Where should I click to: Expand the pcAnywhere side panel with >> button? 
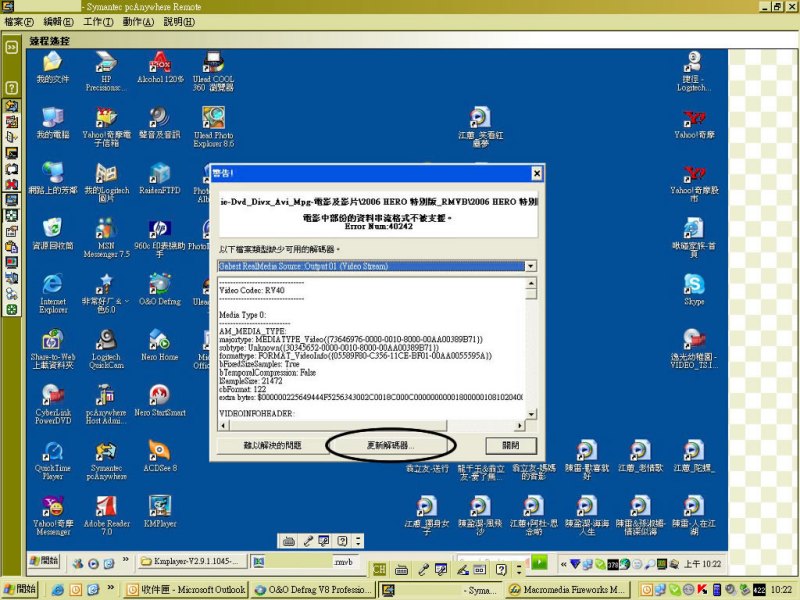tap(11, 47)
